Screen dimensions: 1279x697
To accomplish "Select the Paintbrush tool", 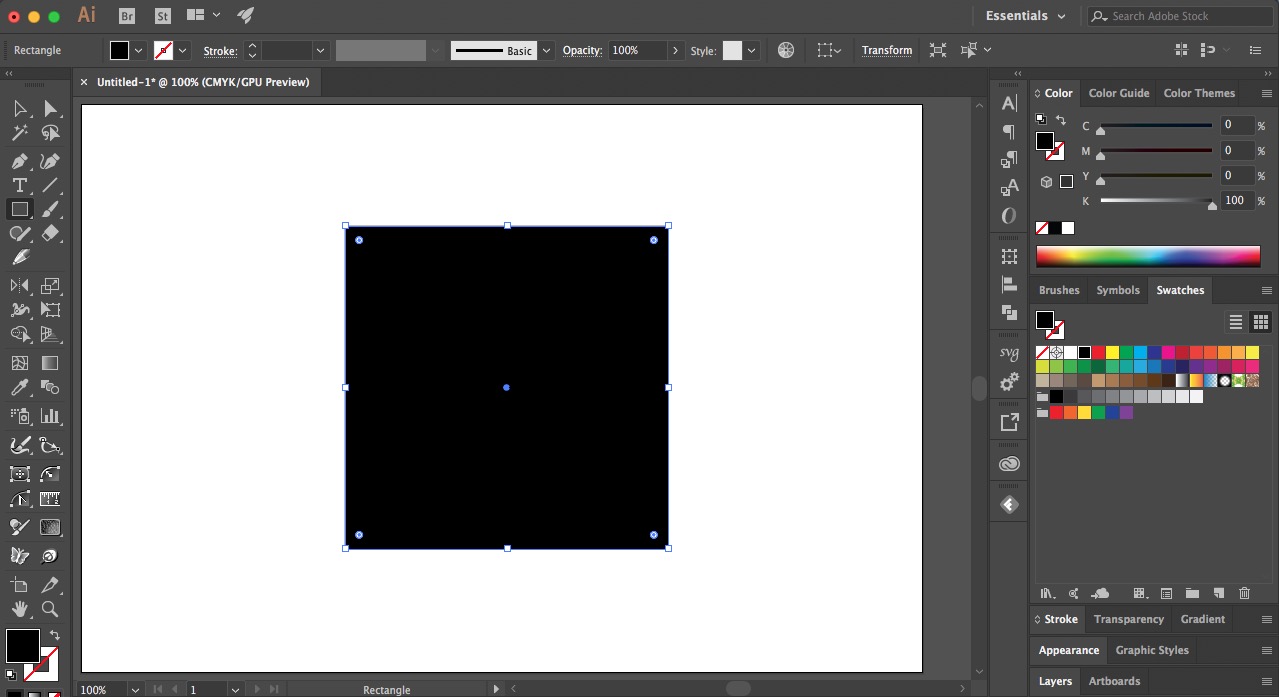I will click(x=50, y=209).
